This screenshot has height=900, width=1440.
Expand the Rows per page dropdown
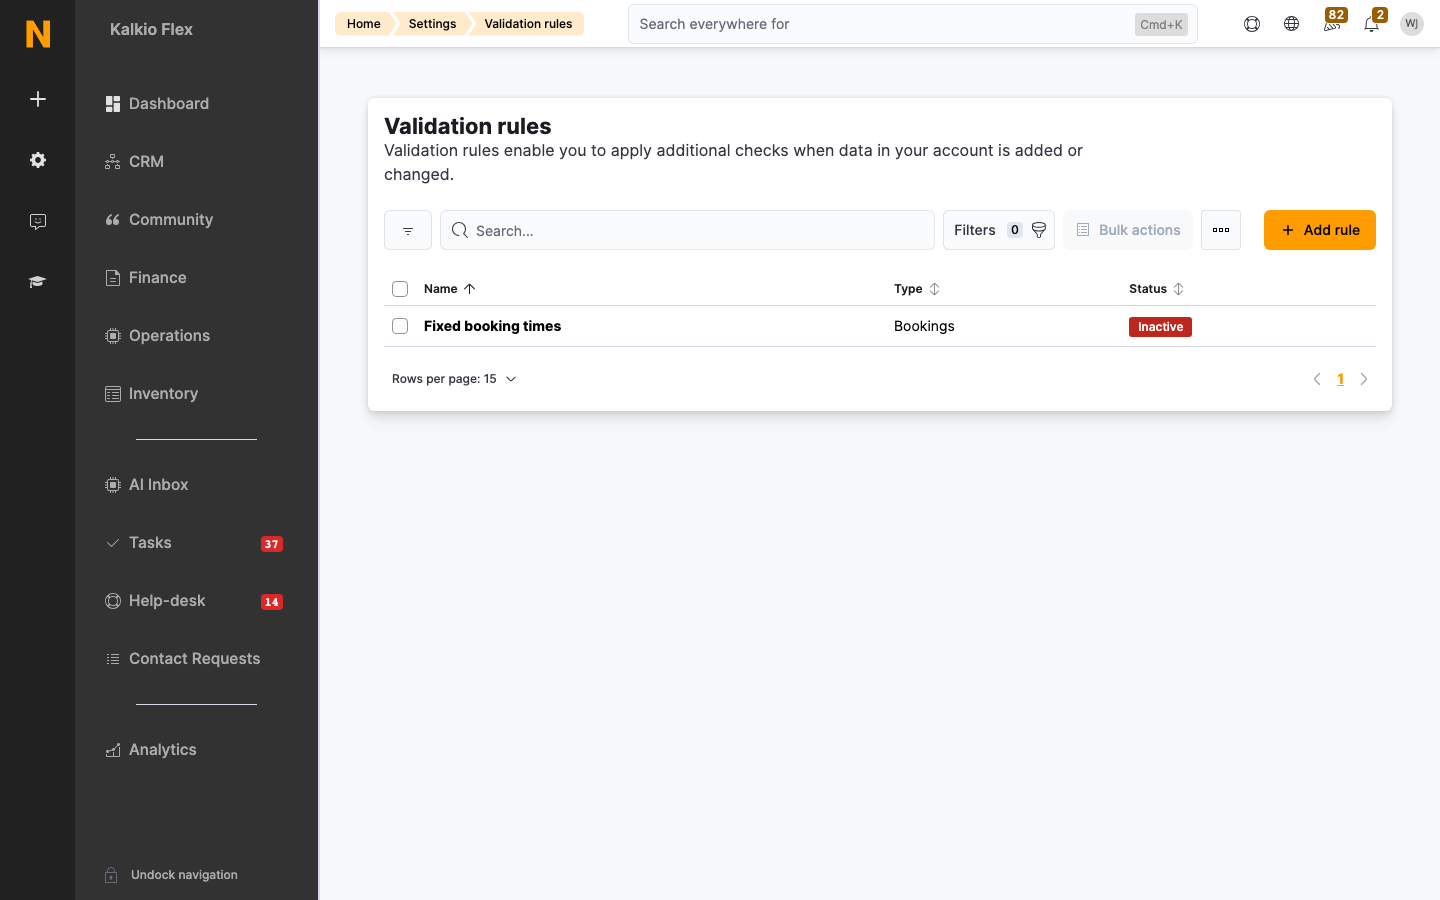point(455,379)
